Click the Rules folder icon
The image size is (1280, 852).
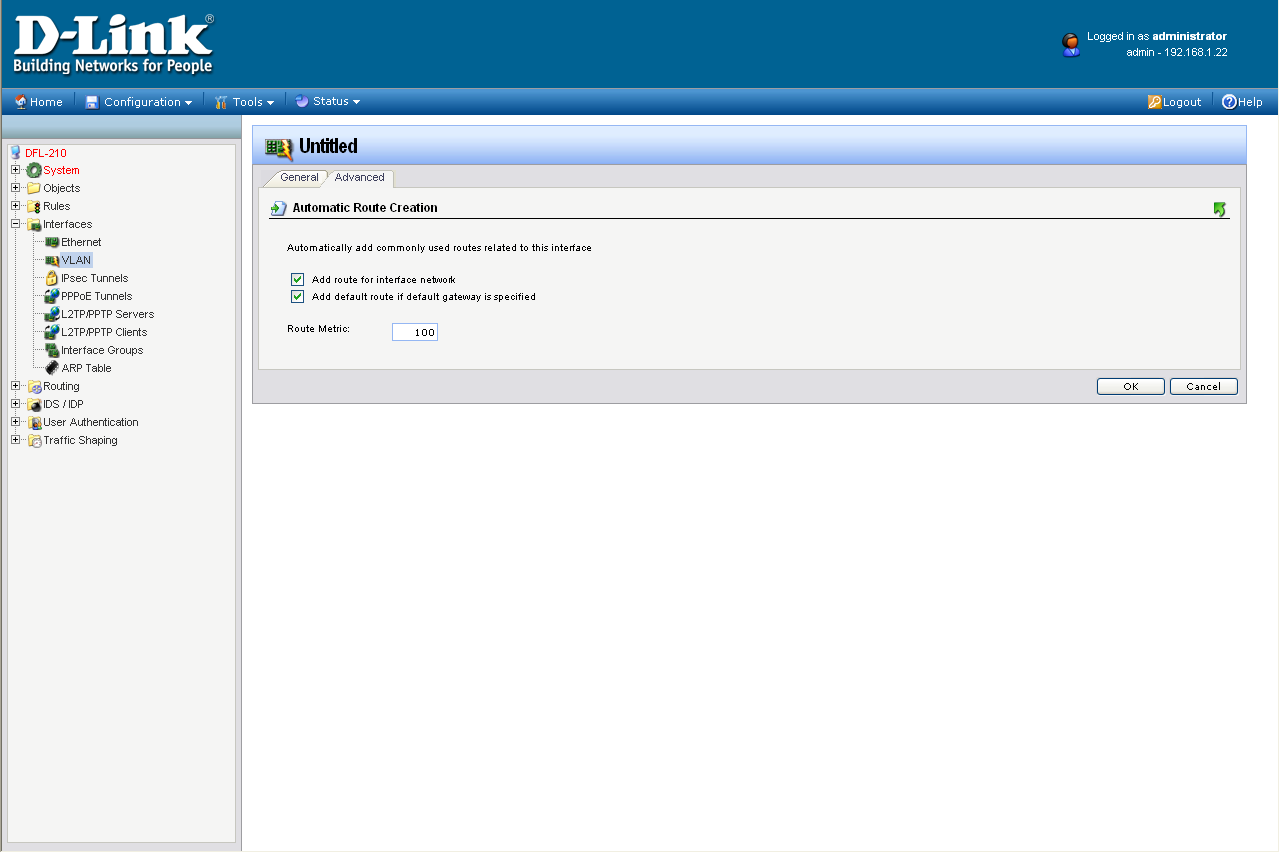coord(34,206)
